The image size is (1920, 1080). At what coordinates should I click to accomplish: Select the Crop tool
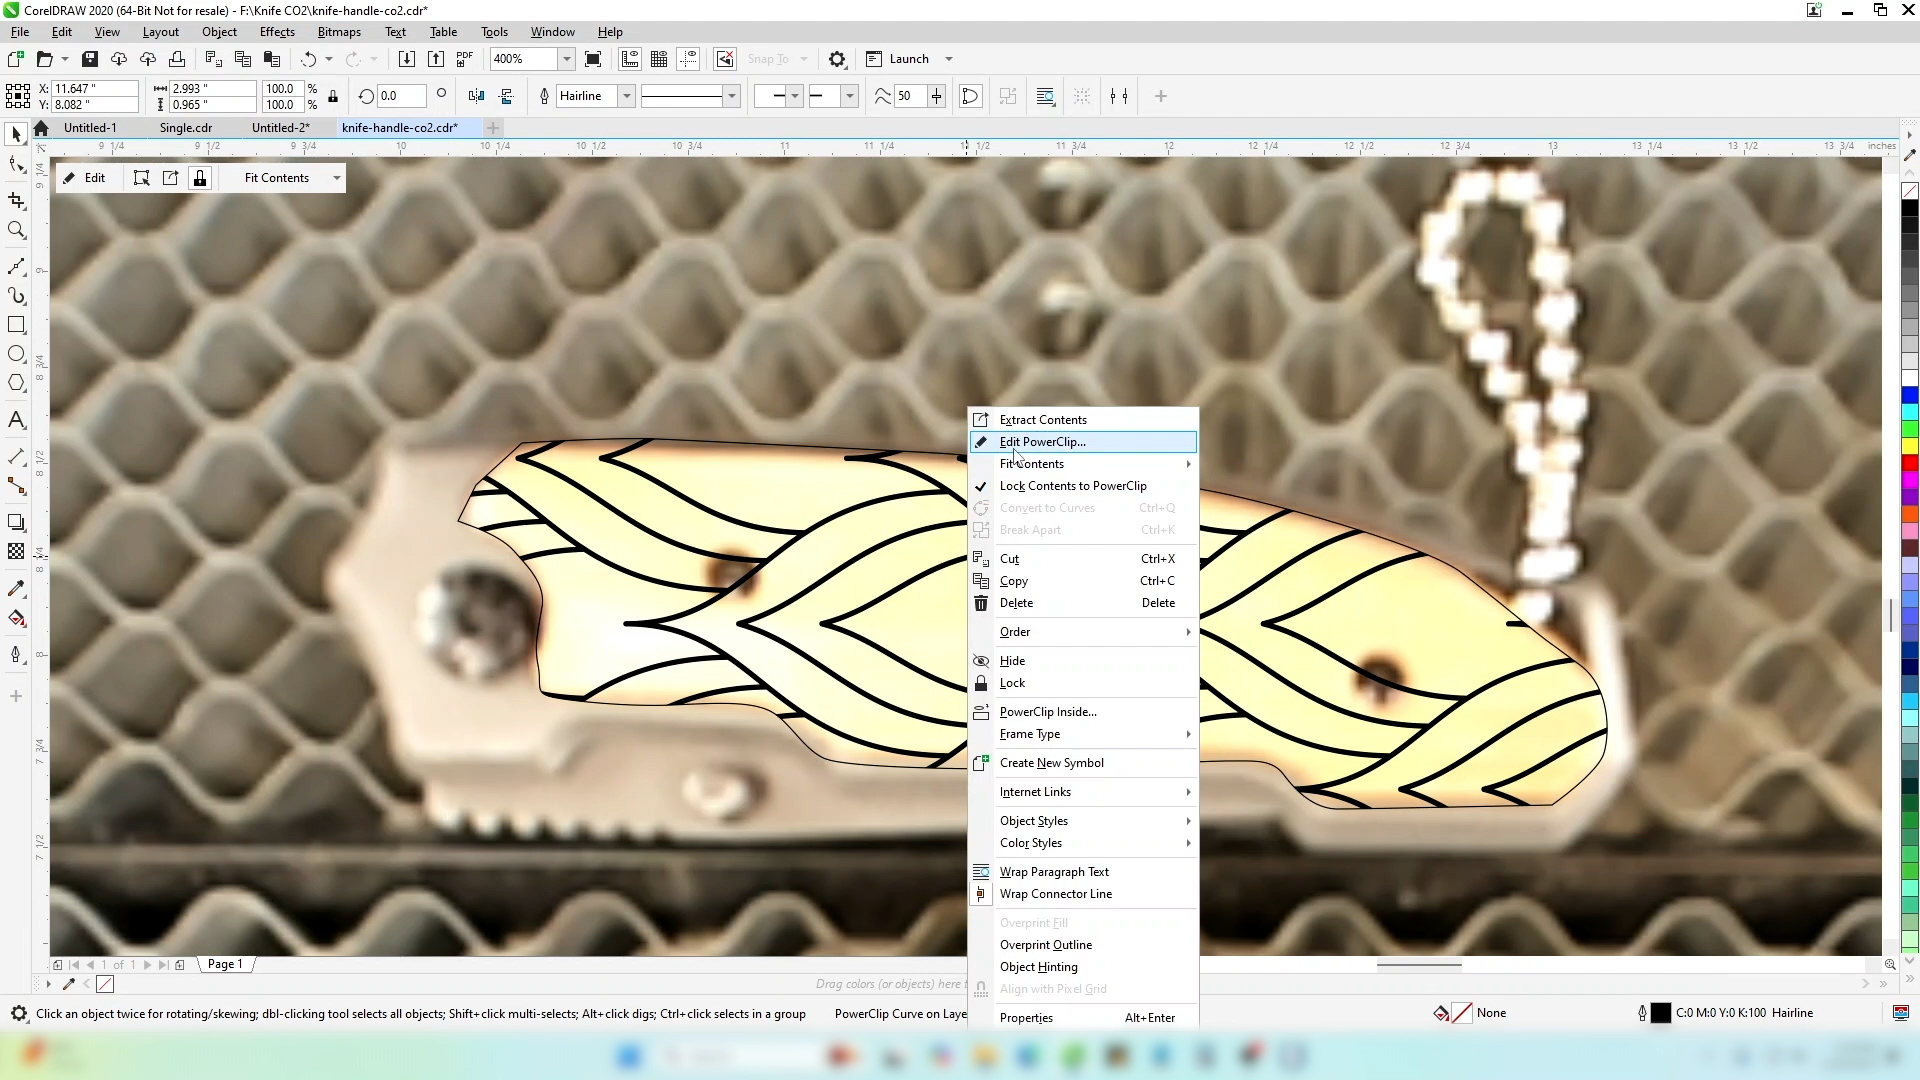click(16, 200)
